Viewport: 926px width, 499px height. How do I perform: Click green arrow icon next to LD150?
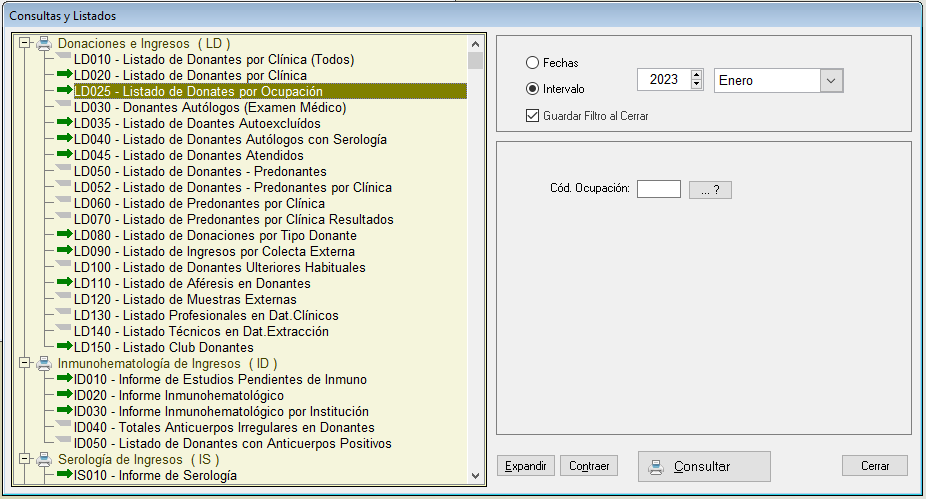(x=64, y=348)
